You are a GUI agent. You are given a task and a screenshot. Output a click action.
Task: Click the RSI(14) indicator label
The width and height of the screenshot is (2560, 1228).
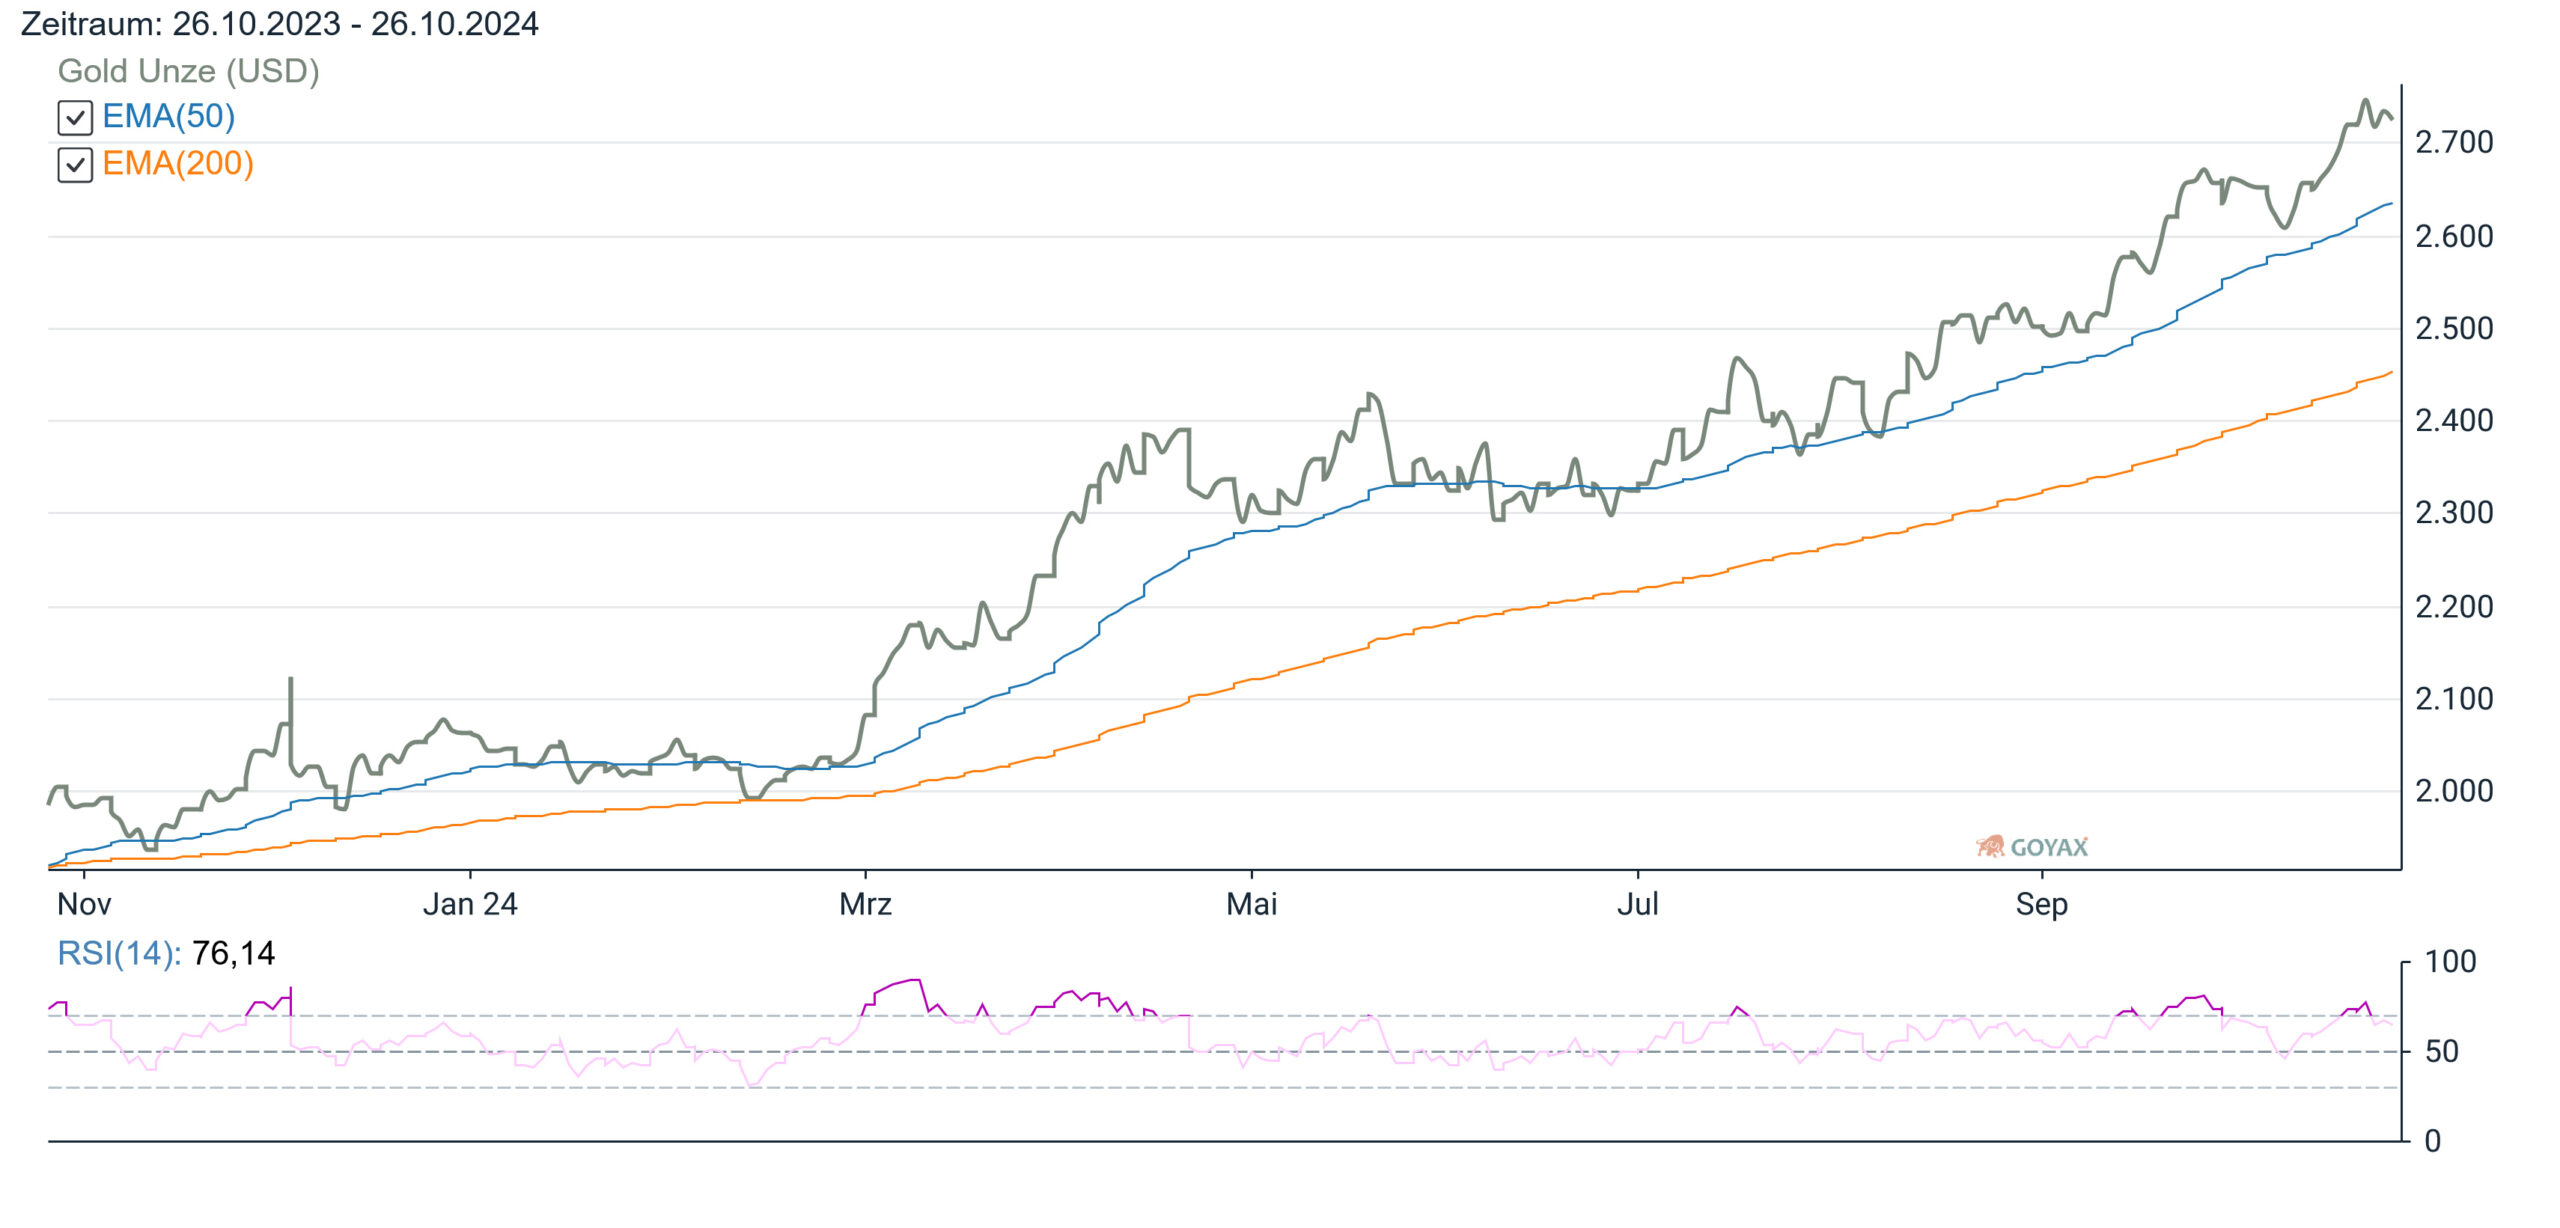[119, 953]
